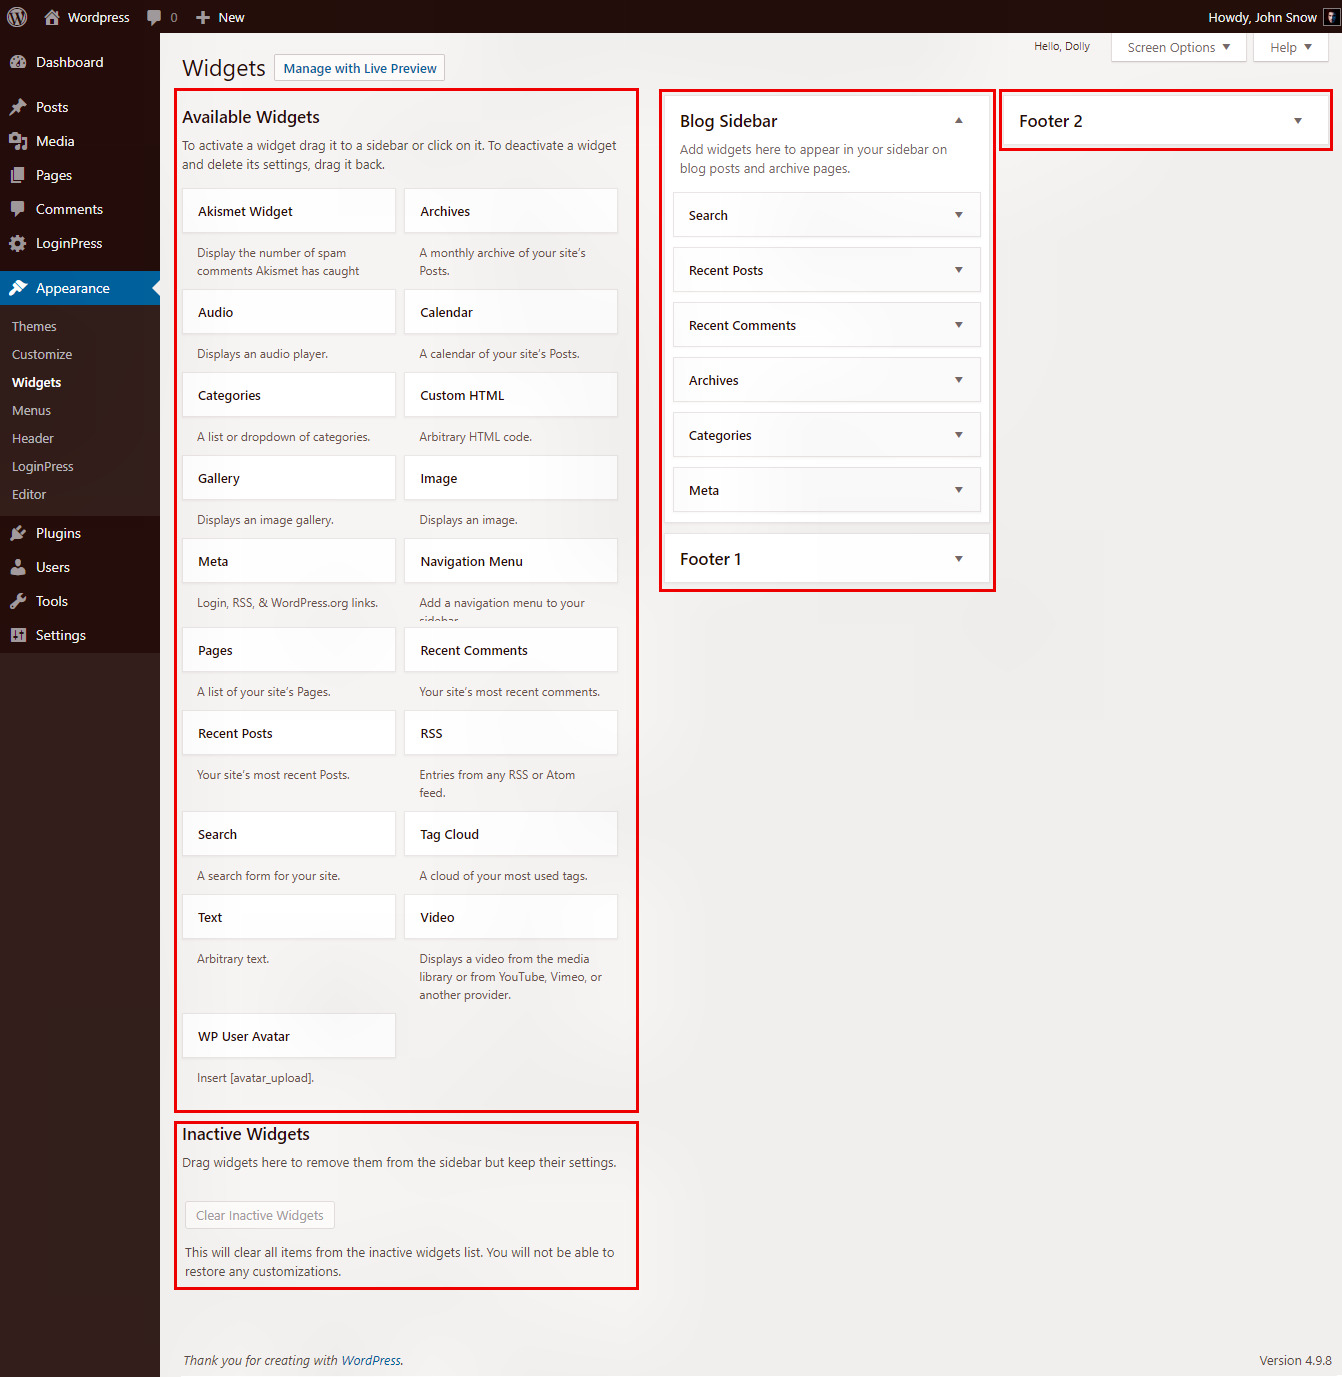
Task: Open the comments bubble icon in the admin bar
Action: (x=154, y=17)
